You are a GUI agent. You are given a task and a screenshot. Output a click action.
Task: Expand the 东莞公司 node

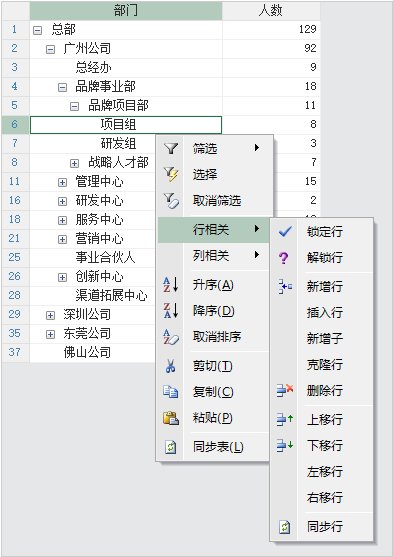(50, 335)
